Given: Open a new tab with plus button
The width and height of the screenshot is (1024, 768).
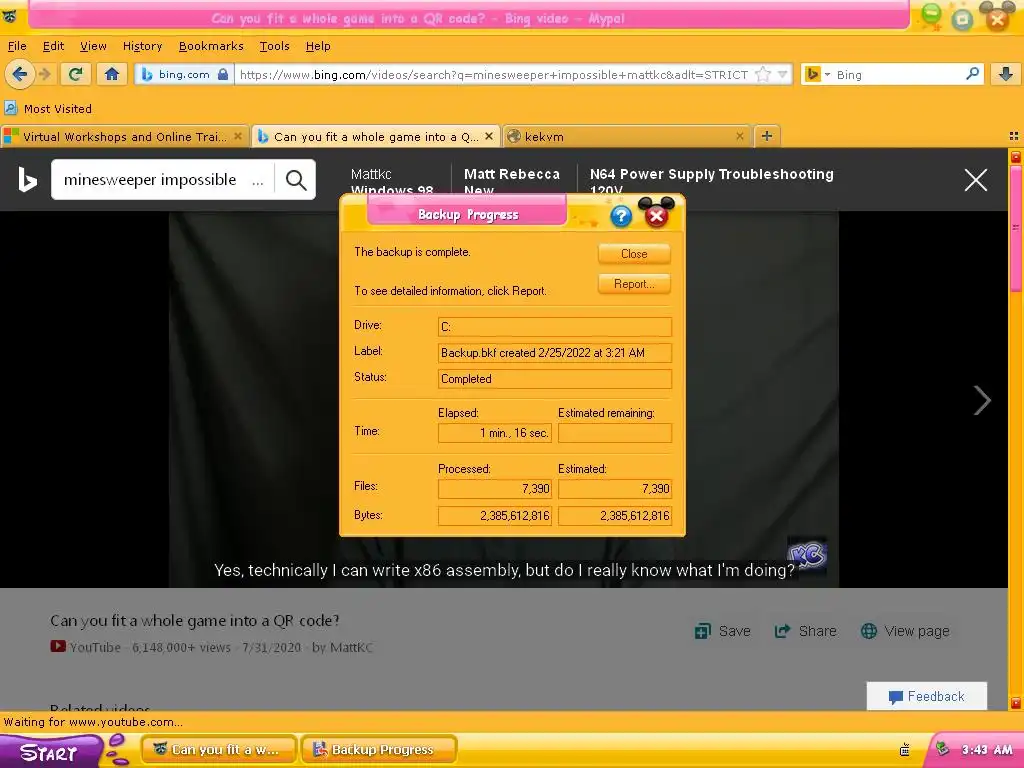Looking at the screenshot, I should 767,136.
